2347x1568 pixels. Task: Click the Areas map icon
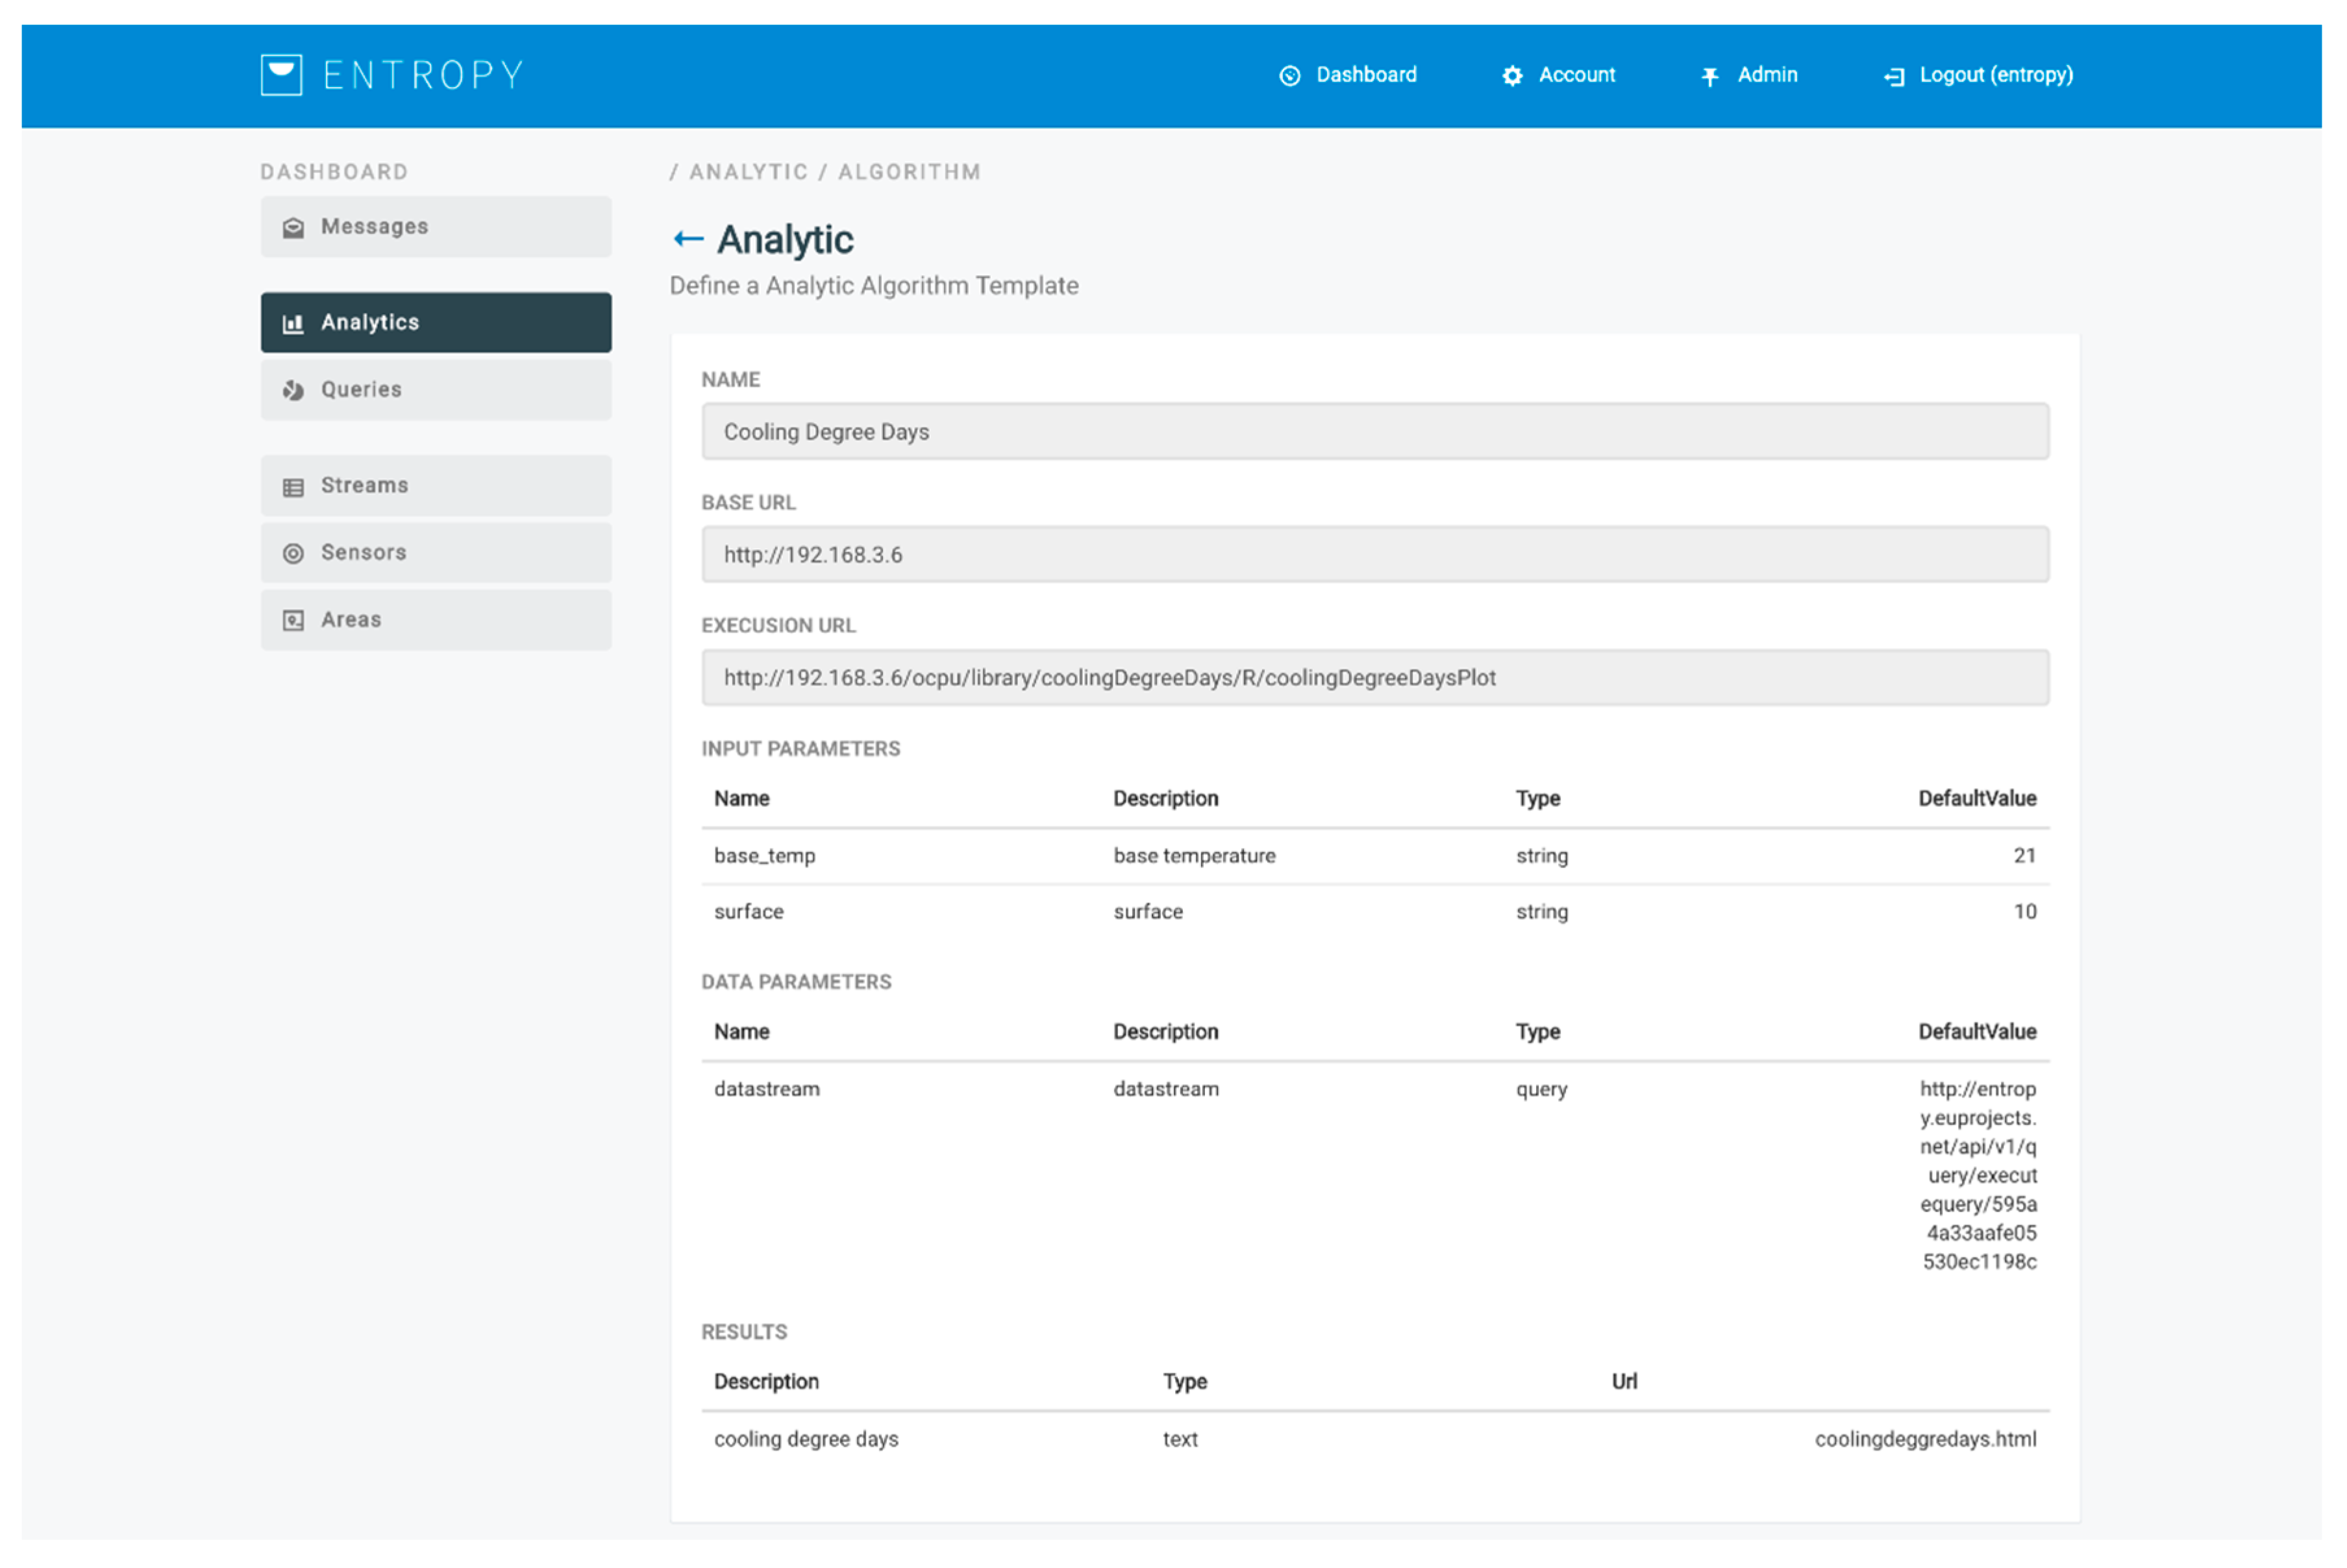pyautogui.click(x=293, y=620)
